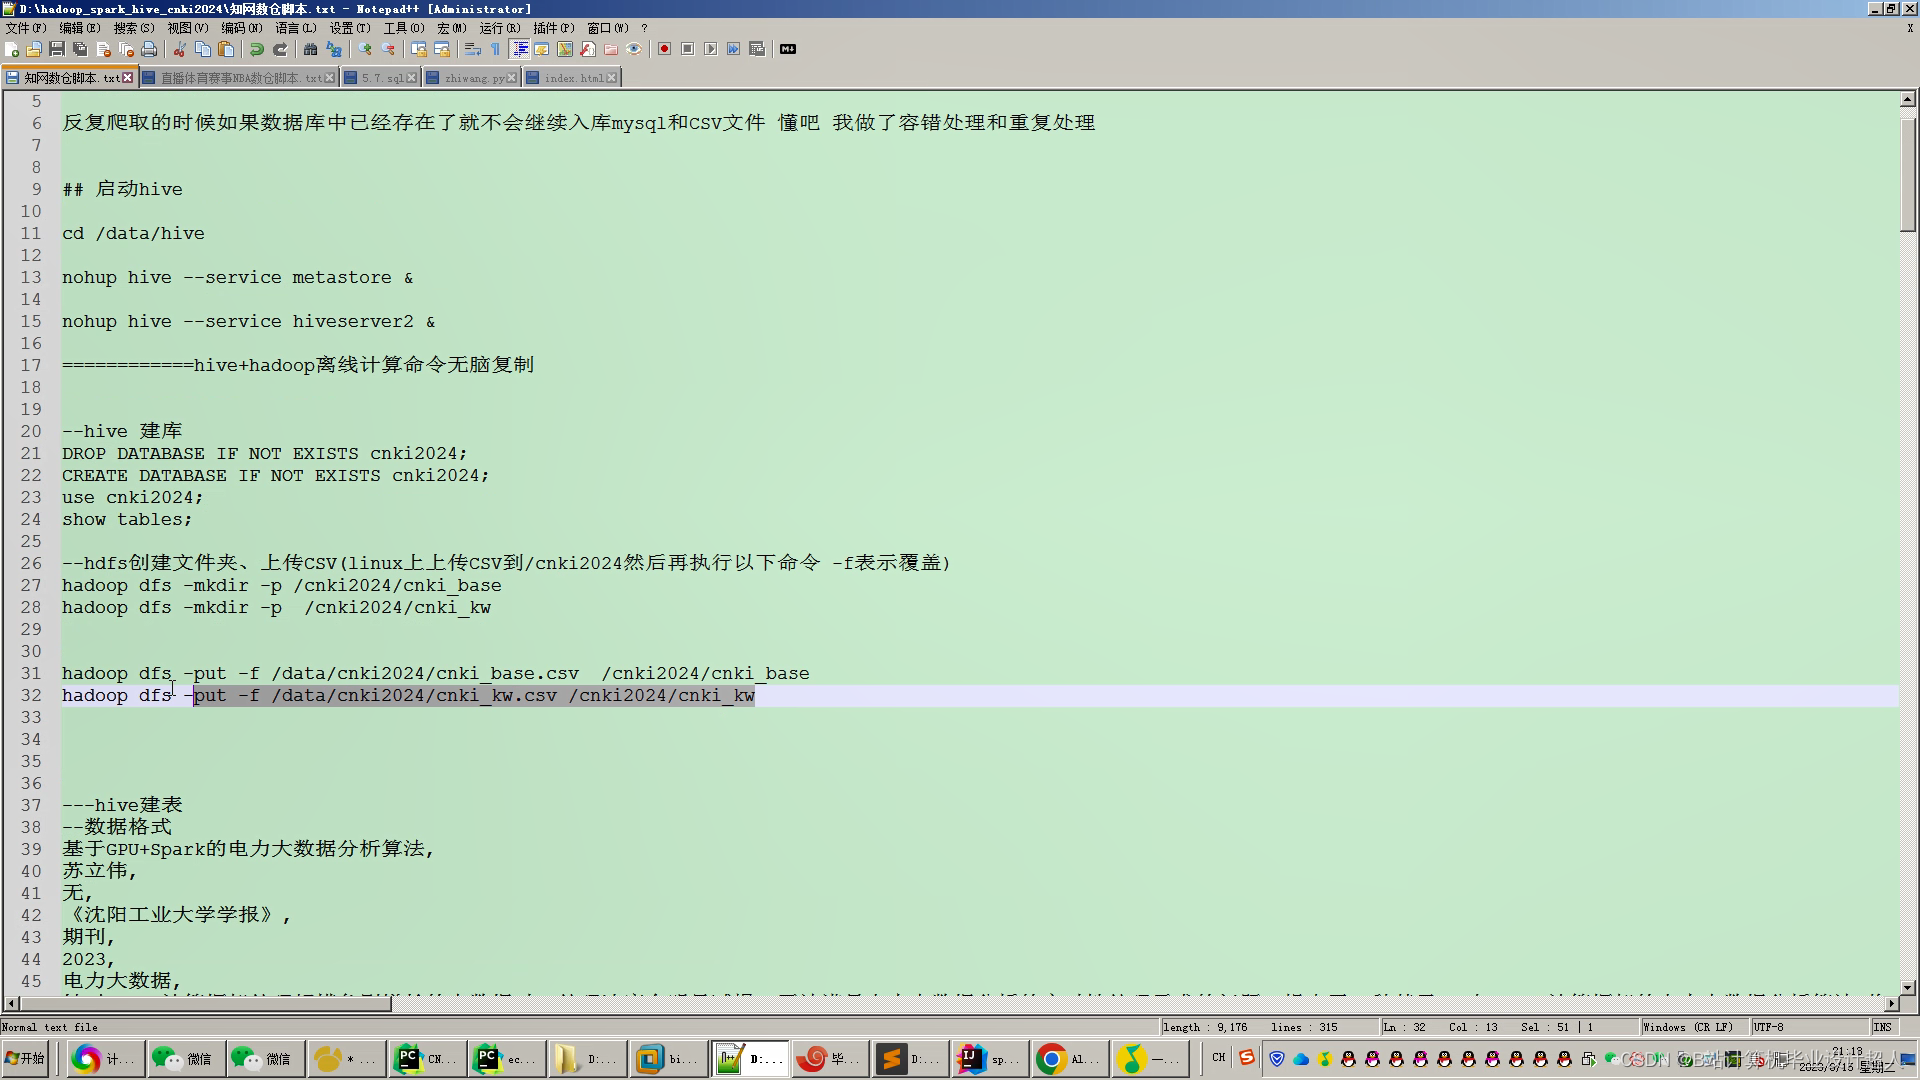Toggle file monitoring eye icon
The image size is (1920, 1080).
tap(634, 49)
